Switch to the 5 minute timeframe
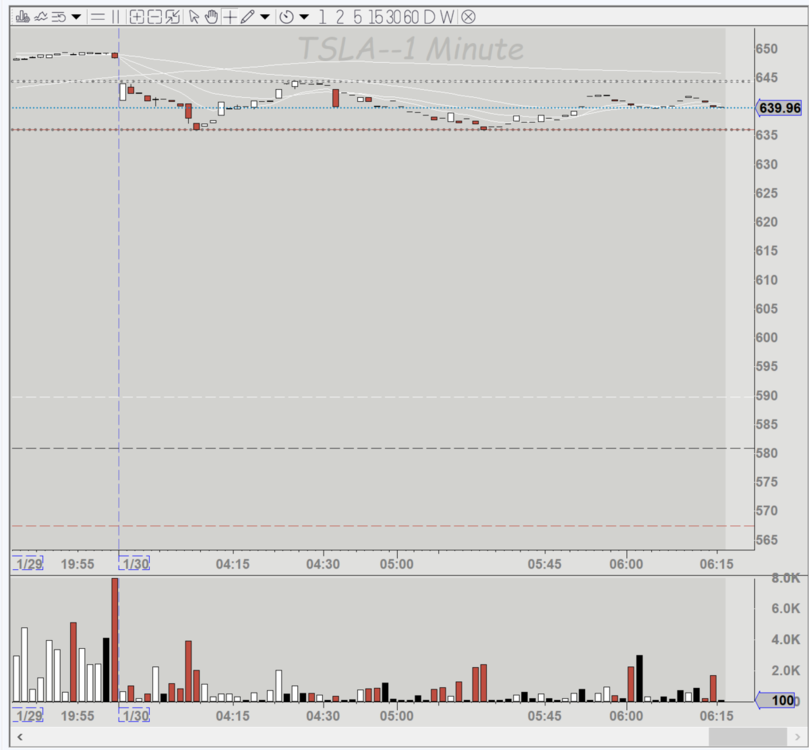809x750 pixels. tap(357, 17)
